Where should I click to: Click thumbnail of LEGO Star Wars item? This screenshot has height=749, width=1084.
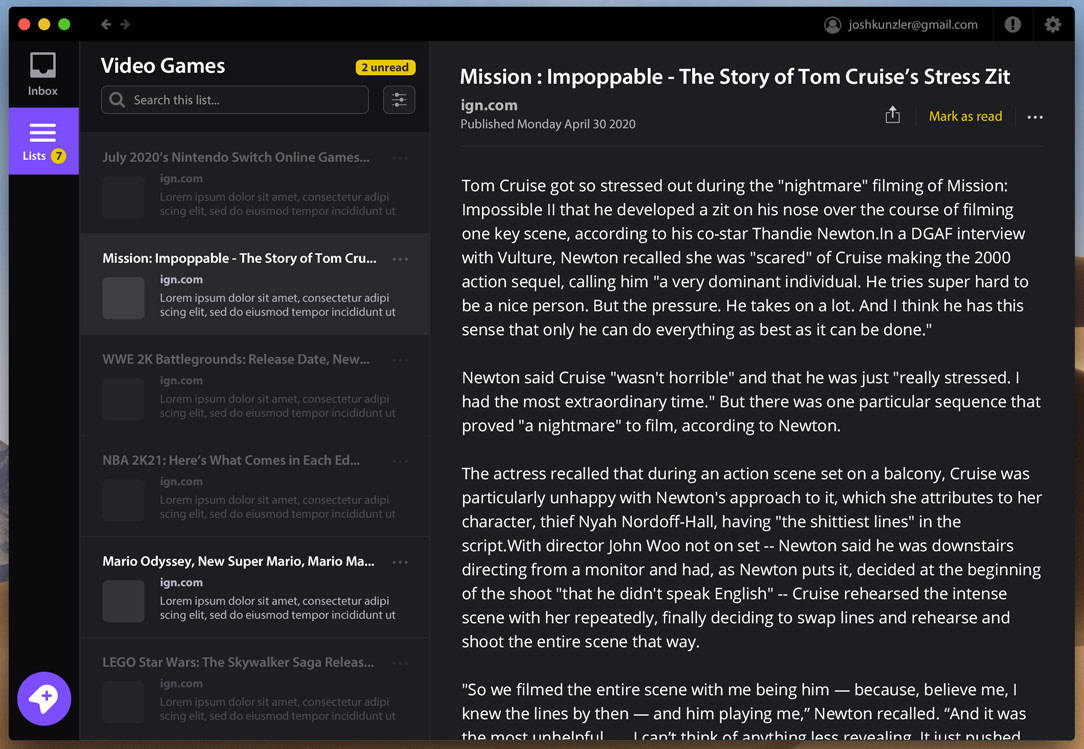pos(124,702)
